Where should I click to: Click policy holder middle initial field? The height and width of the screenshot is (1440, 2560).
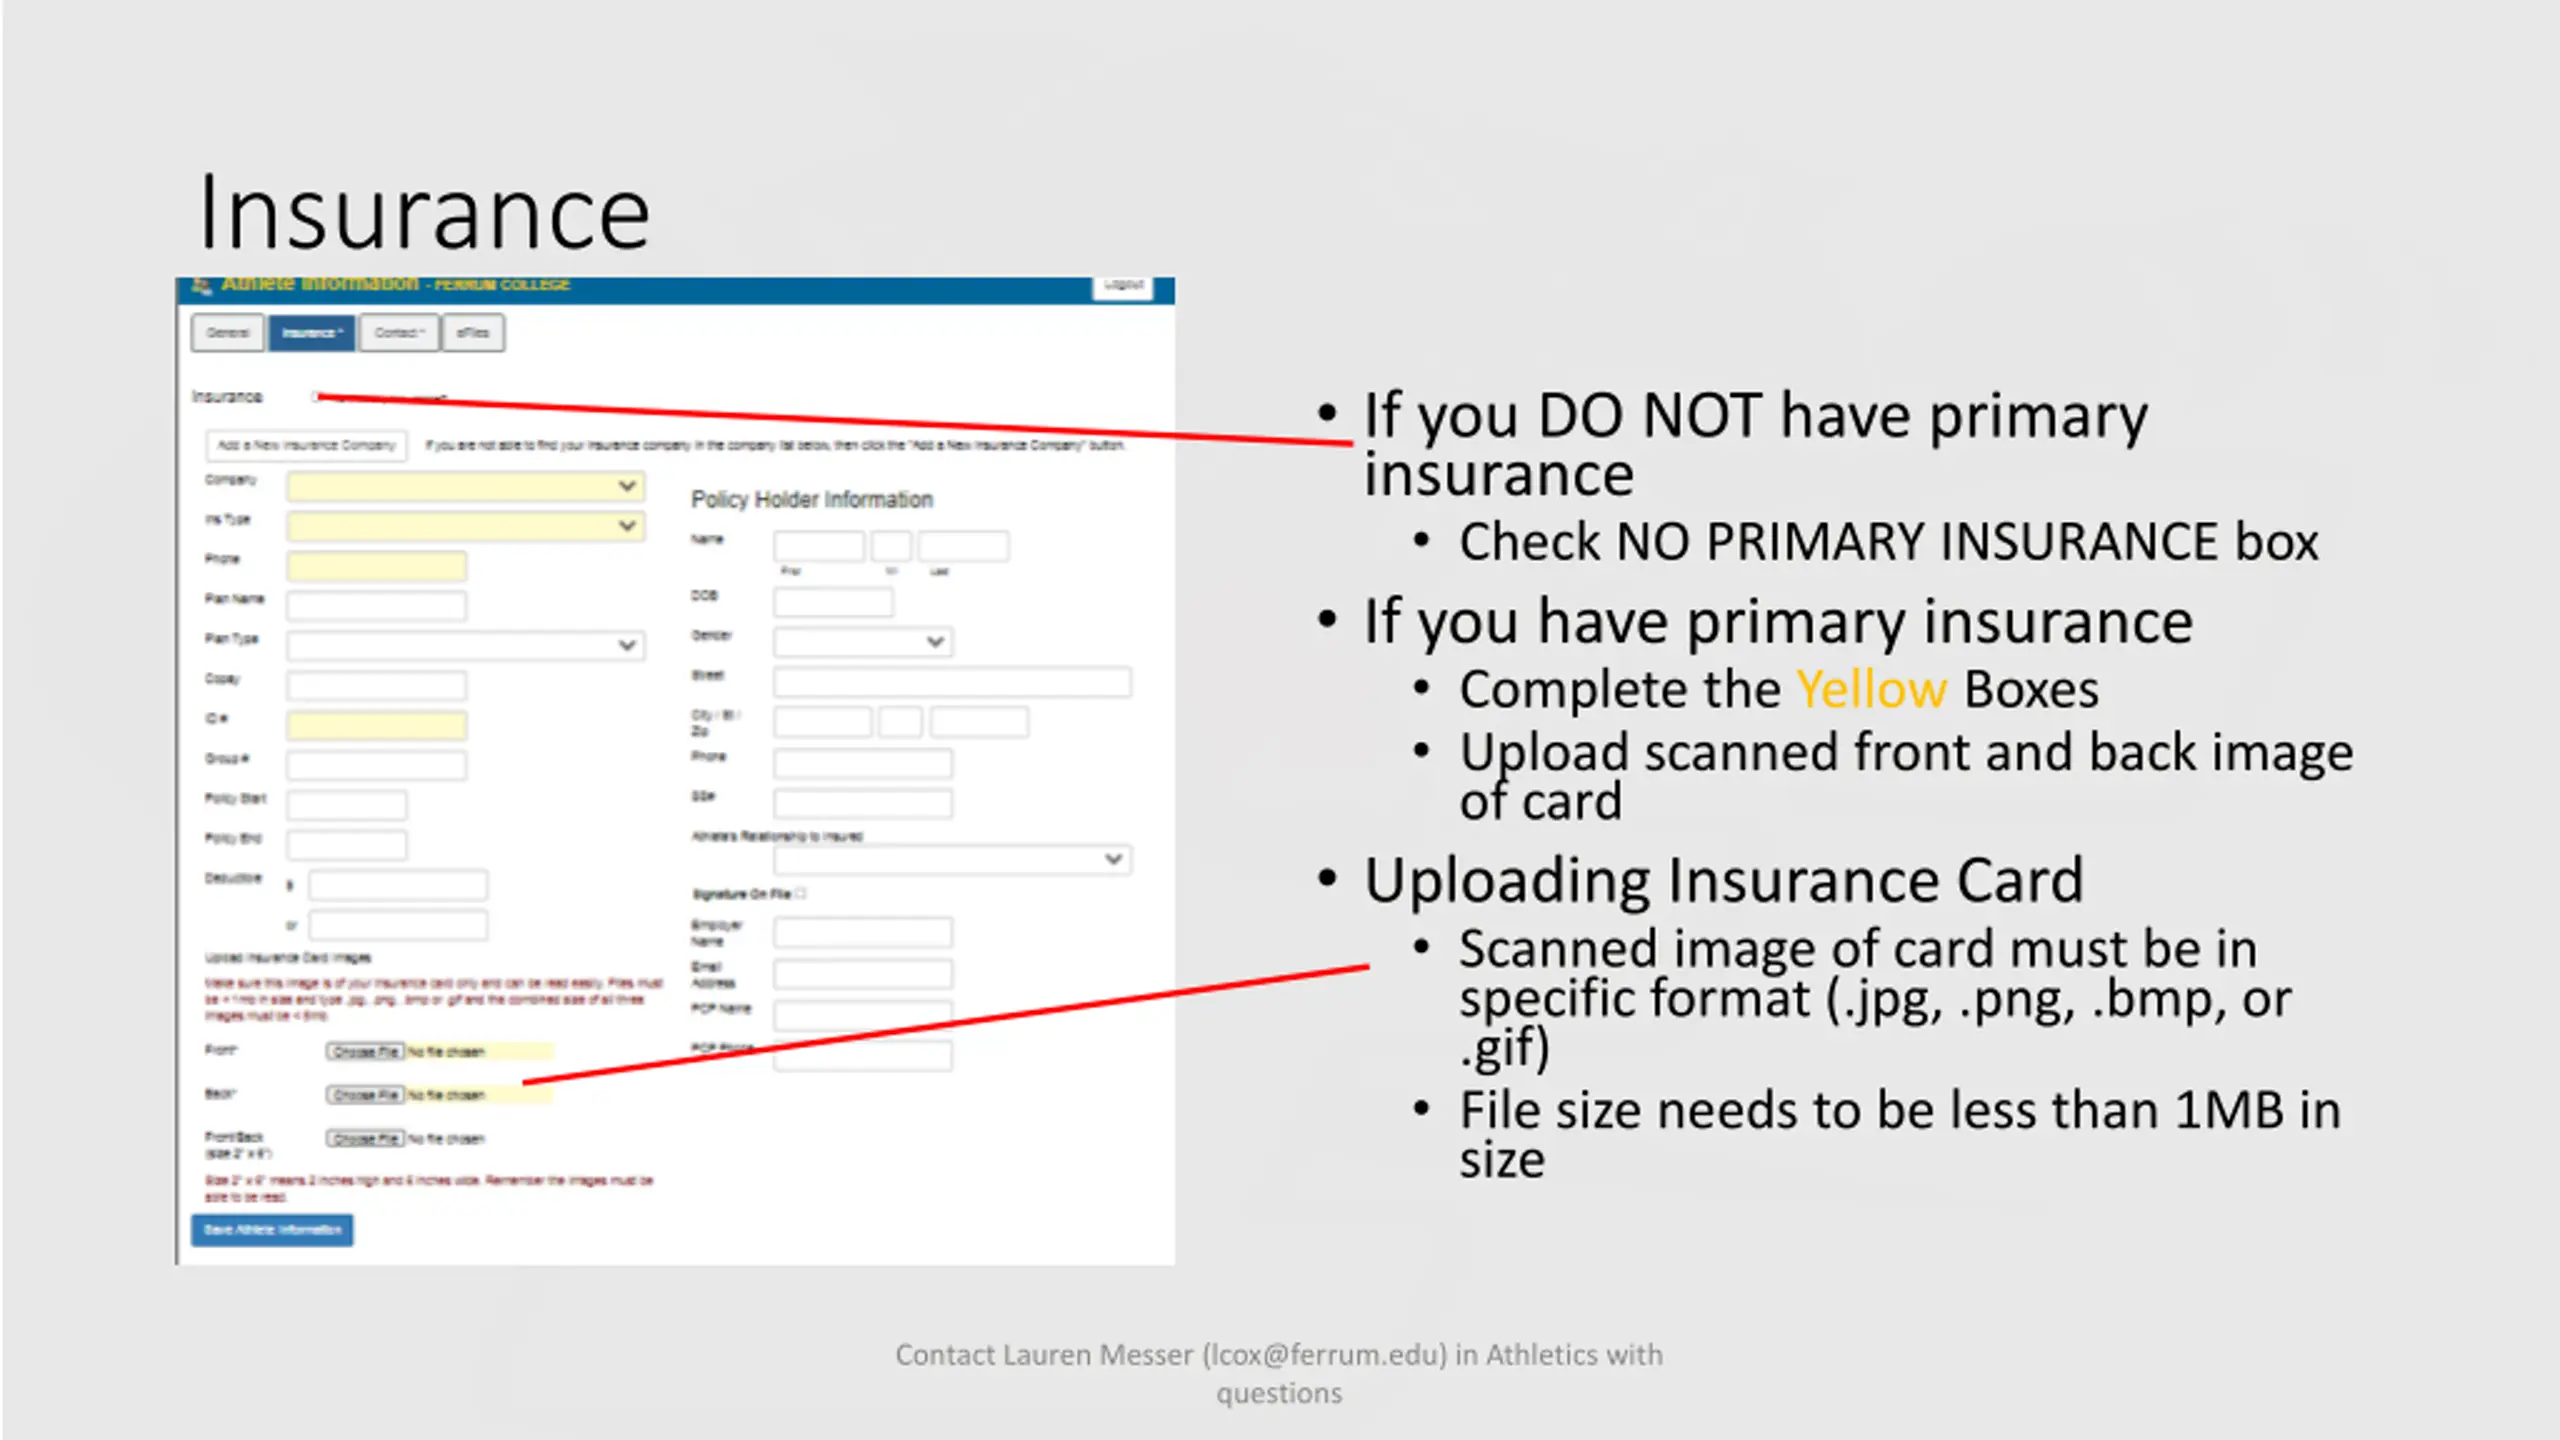[891, 546]
